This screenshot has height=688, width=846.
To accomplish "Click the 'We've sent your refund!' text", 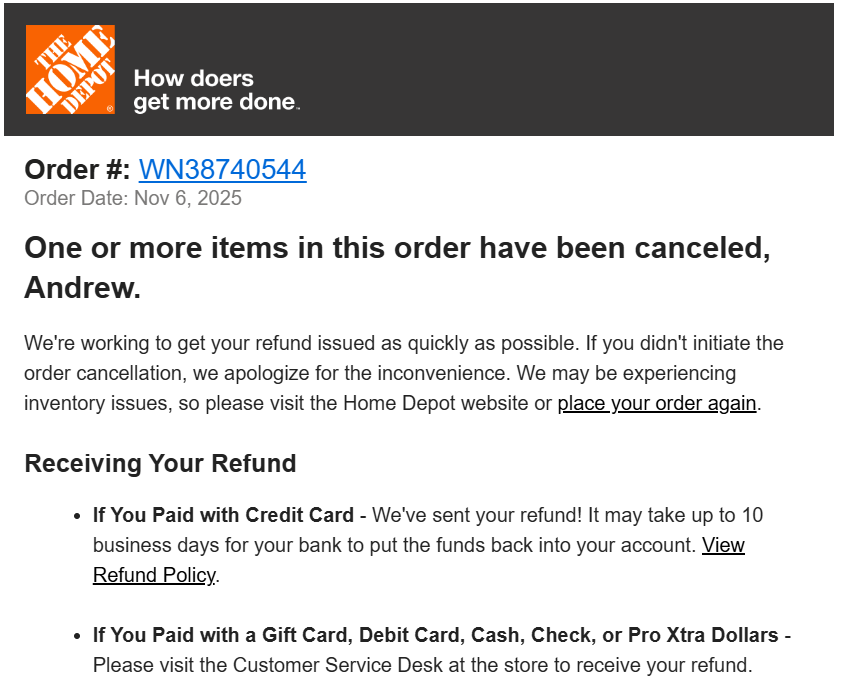I will (x=468, y=516).
